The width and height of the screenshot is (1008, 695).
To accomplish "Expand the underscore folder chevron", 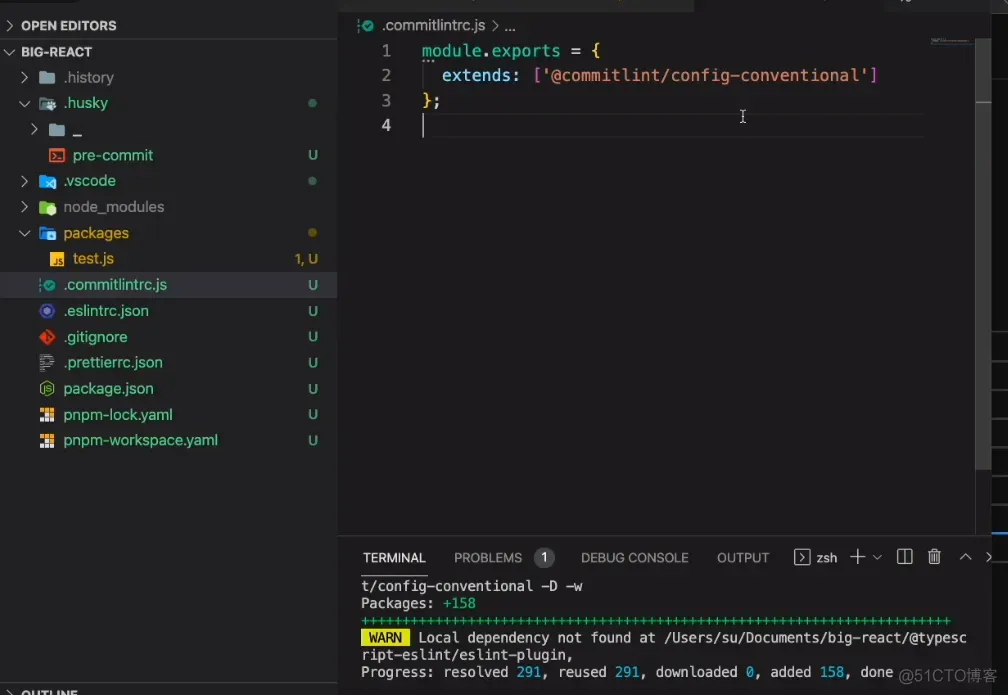I will pyautogui.click(x=34, y=130).
